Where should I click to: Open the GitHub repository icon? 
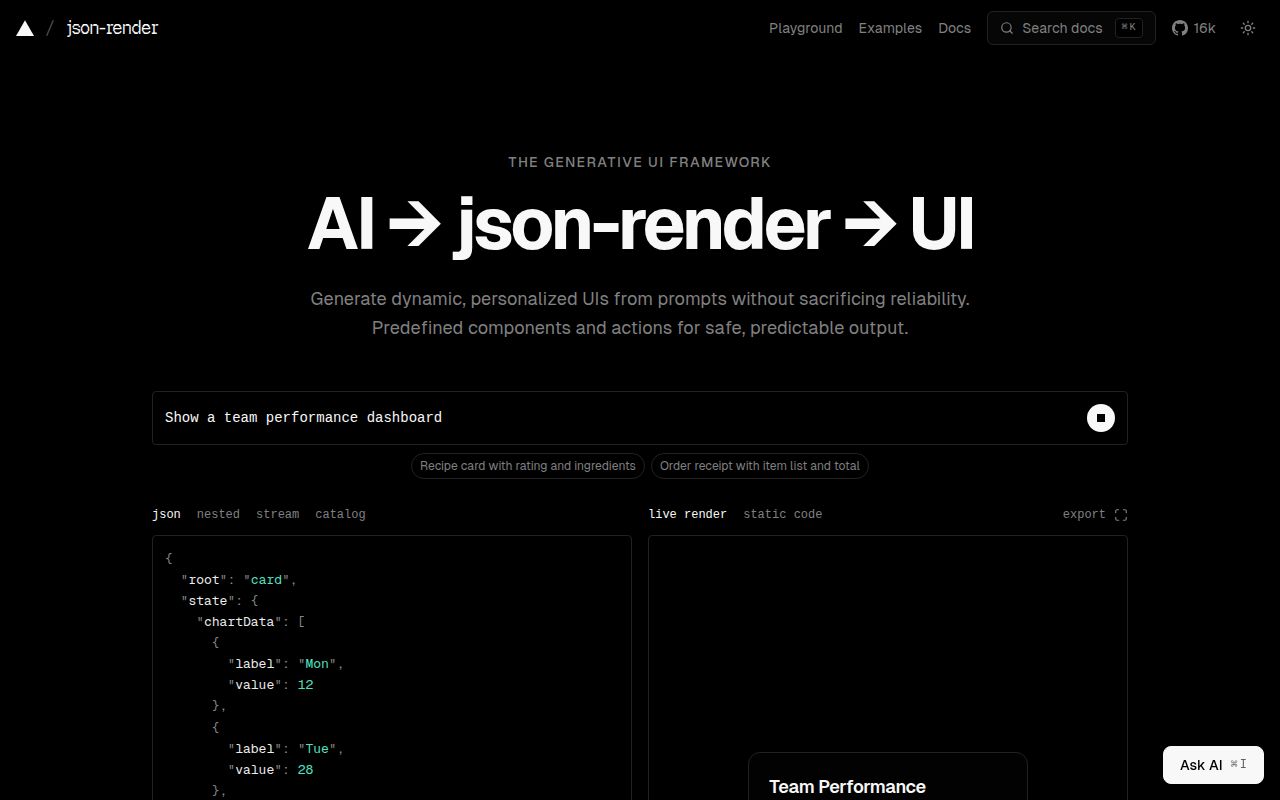1180,28
